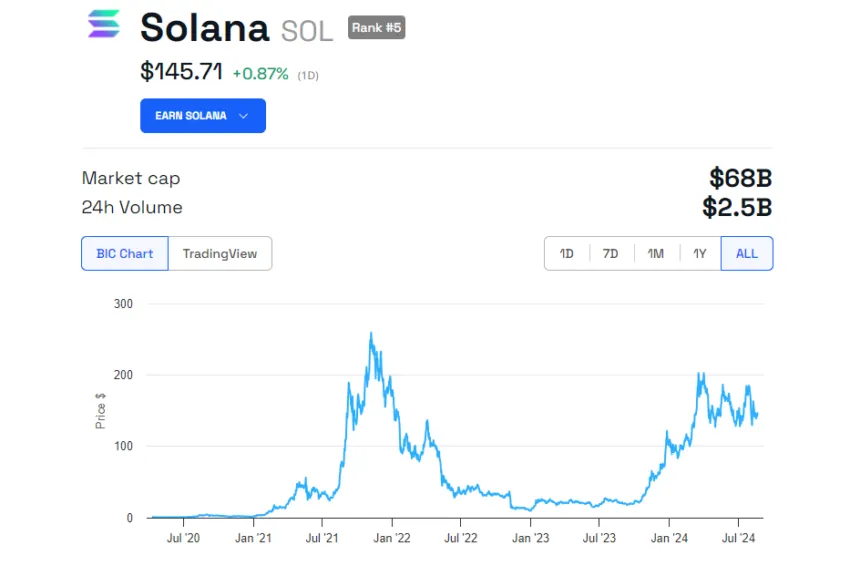Click the Earn Solana button
The height and width of the screenshot is (566, 850).
(203, 115)
